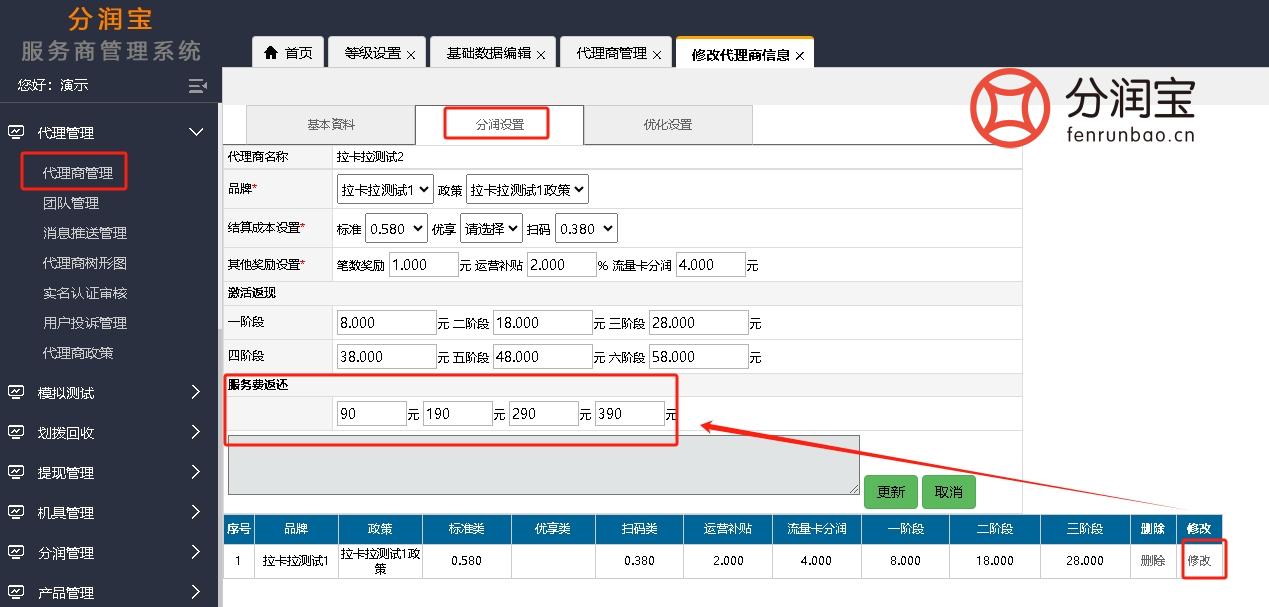Close the 等级设置 tab
1269x607 pixels.
click(x=411, y=55)
